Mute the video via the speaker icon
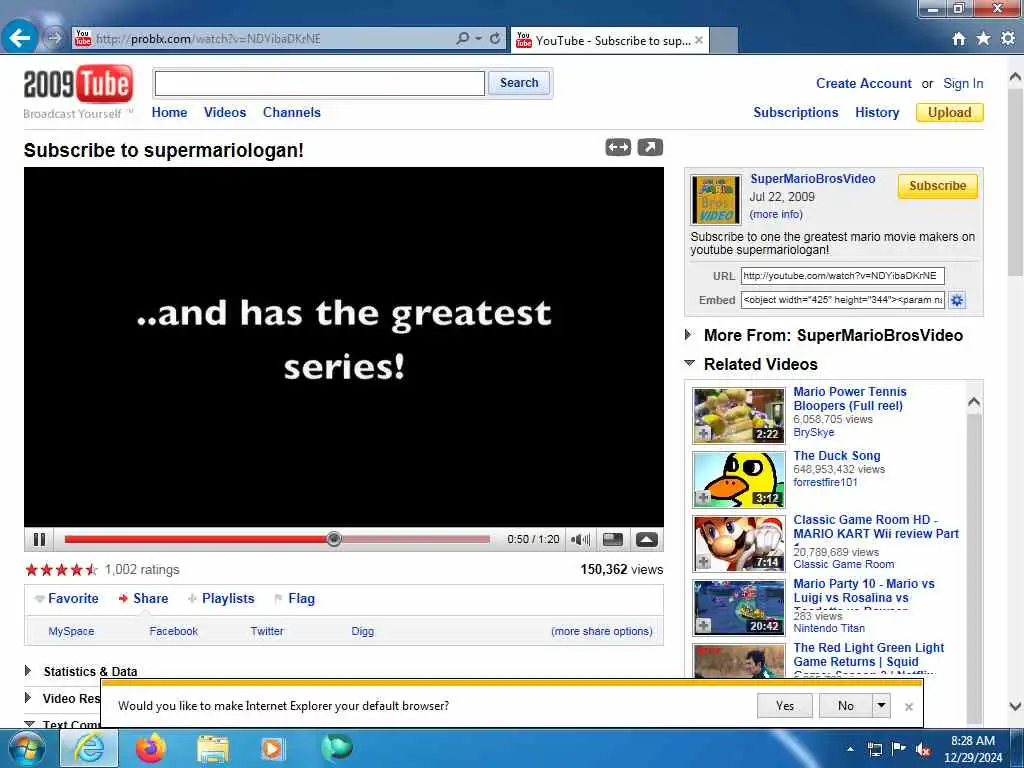Screen dimensions: 1024x768 point(580,539)
